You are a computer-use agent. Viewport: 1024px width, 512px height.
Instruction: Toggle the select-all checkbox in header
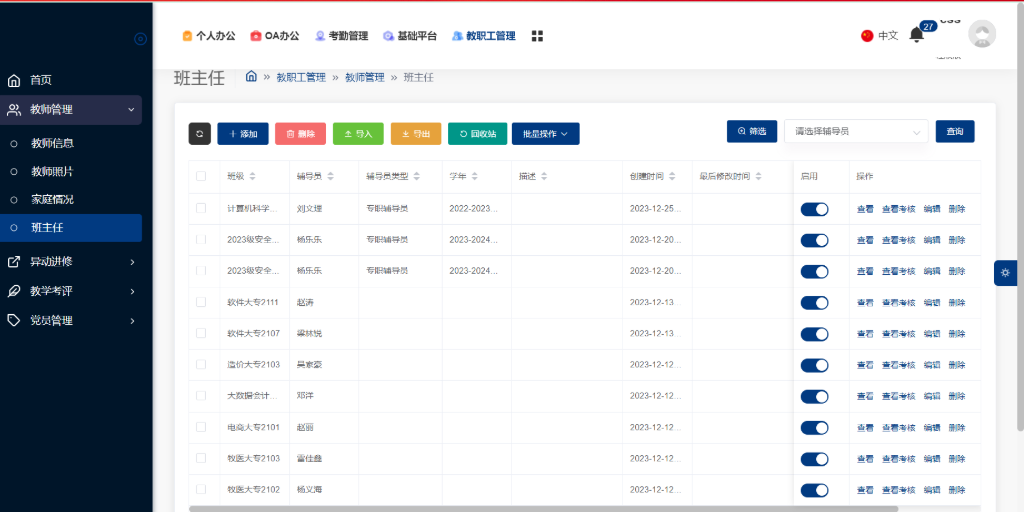tap(201, 176)
